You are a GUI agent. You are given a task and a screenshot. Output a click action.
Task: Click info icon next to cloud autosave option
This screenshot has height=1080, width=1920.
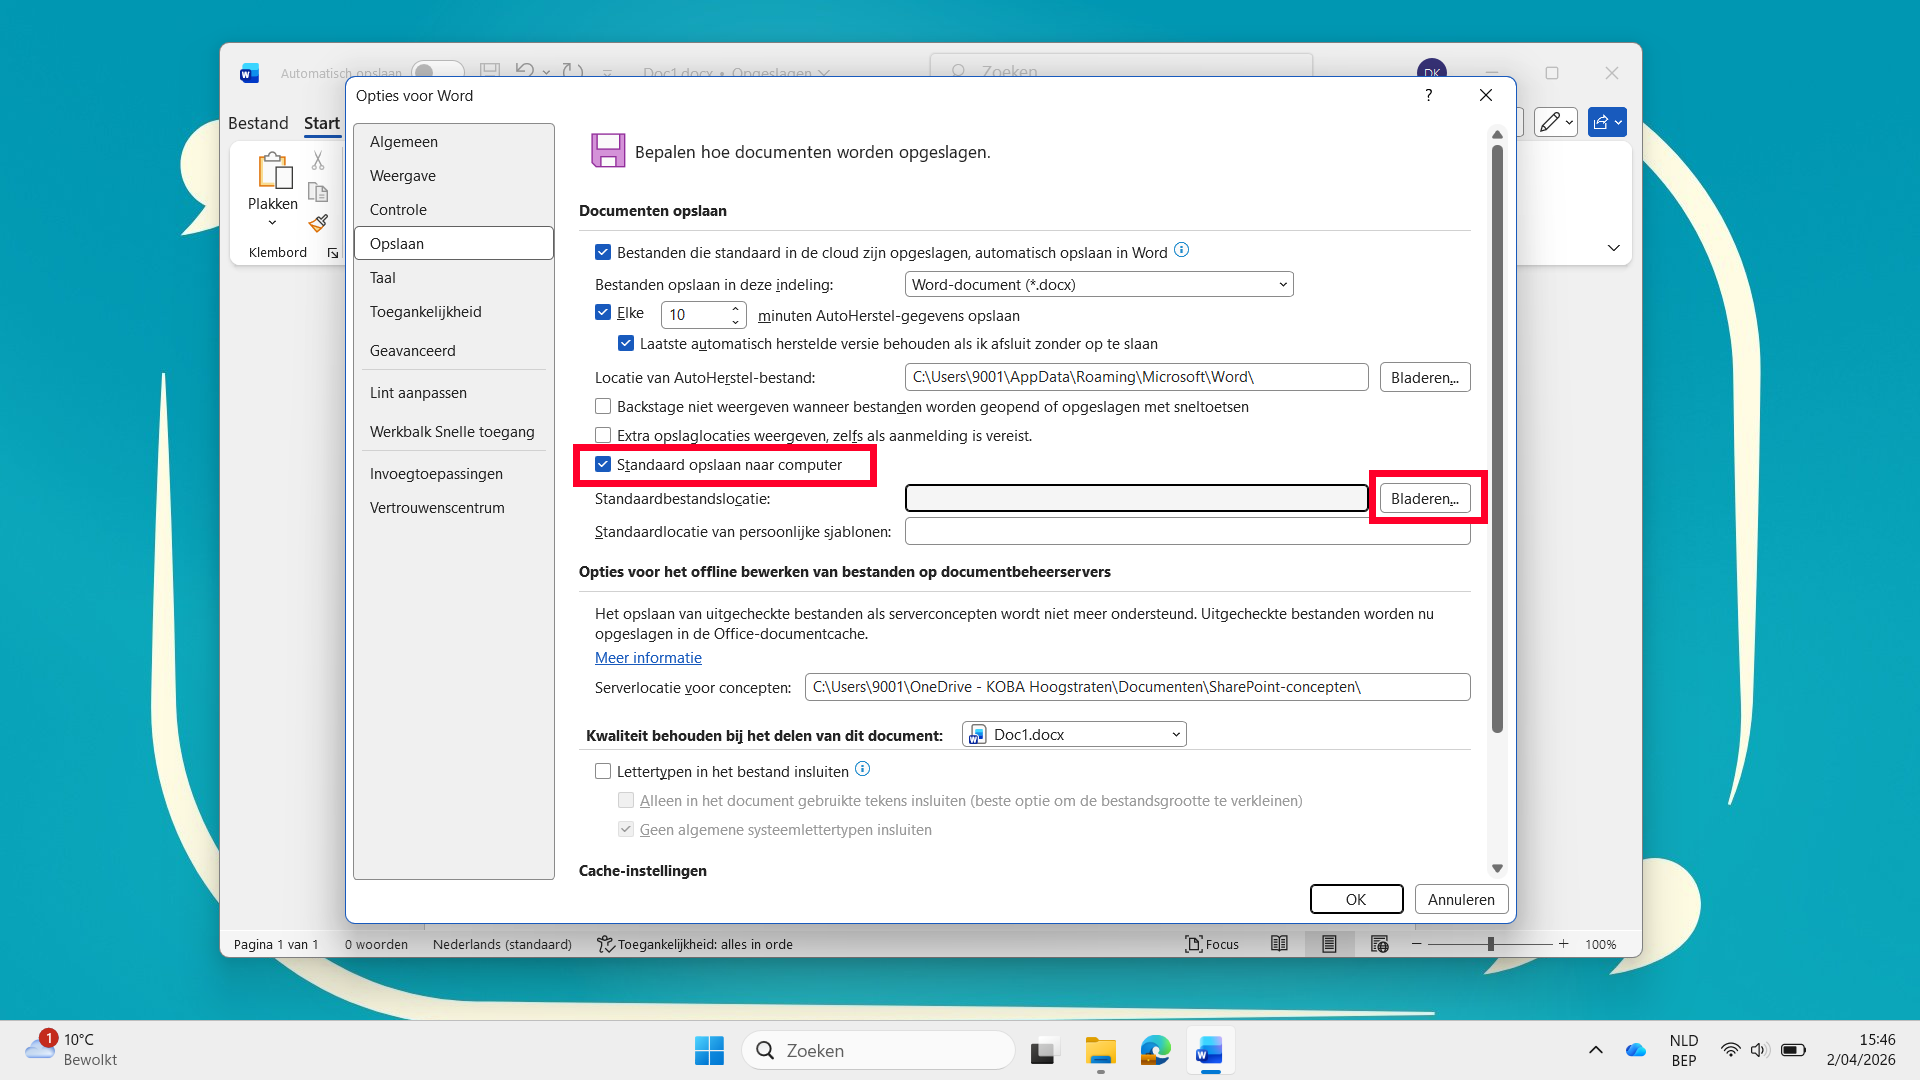pyautogui.click(x=1181, y=250)
